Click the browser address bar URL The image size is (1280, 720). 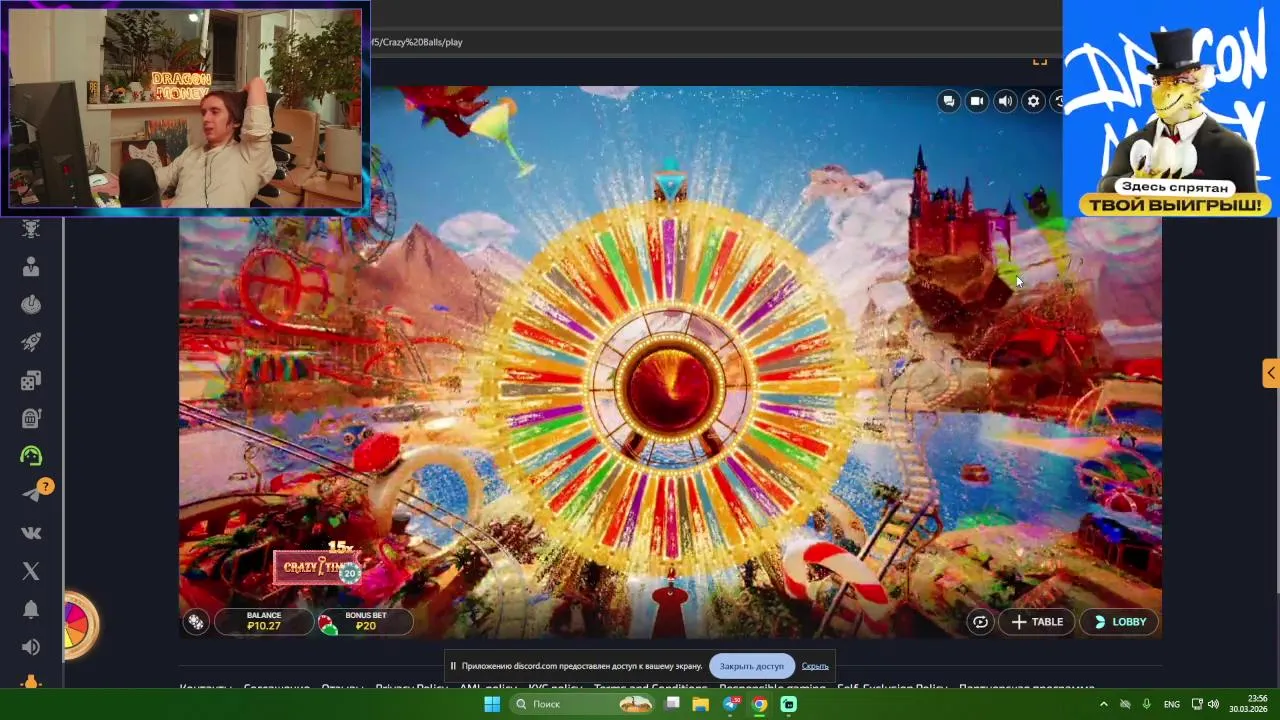click(x=417, y=42)
